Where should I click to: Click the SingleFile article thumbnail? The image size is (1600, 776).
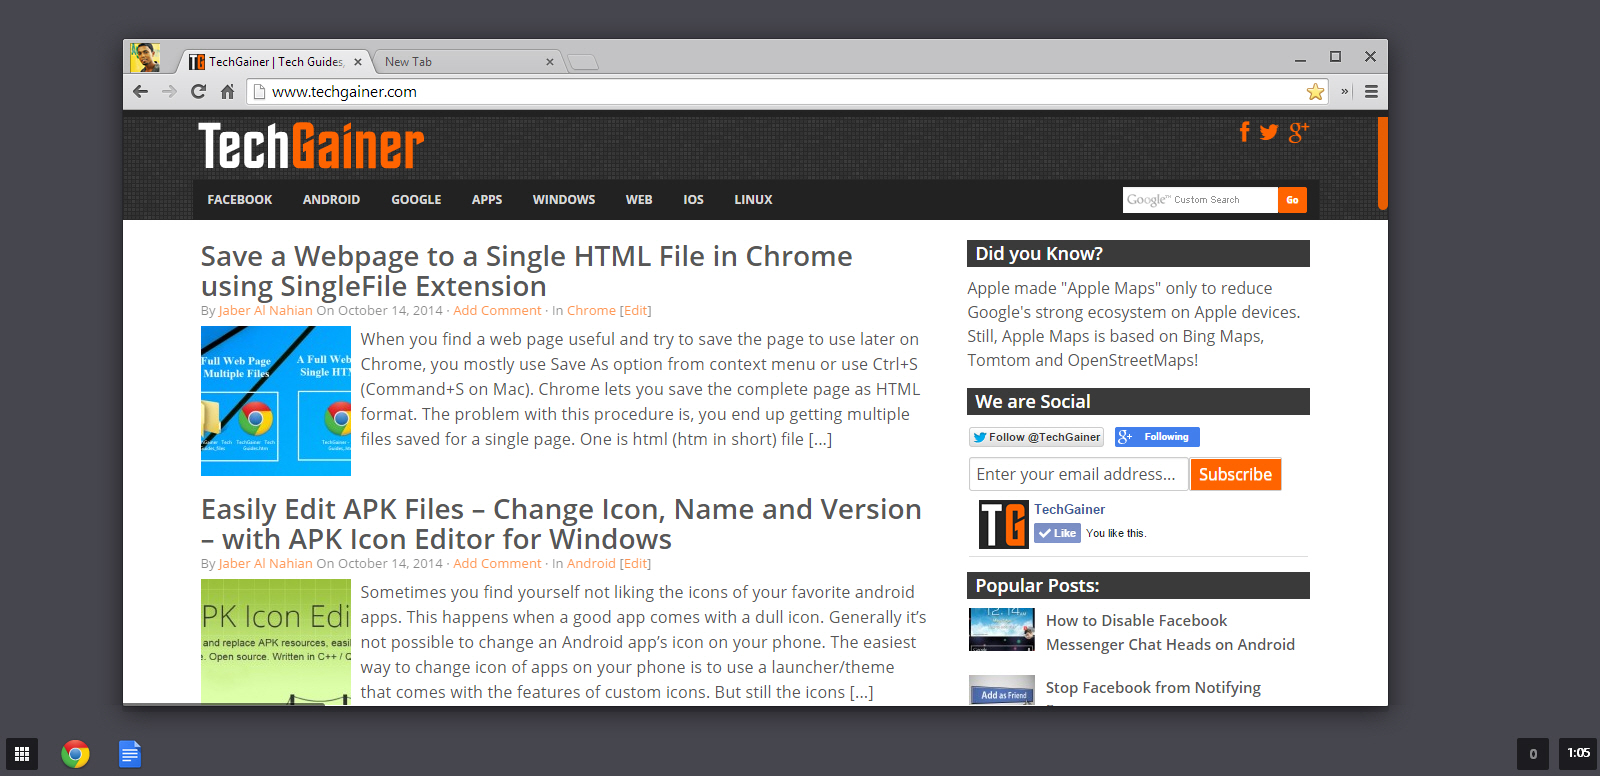click(276, 401)
